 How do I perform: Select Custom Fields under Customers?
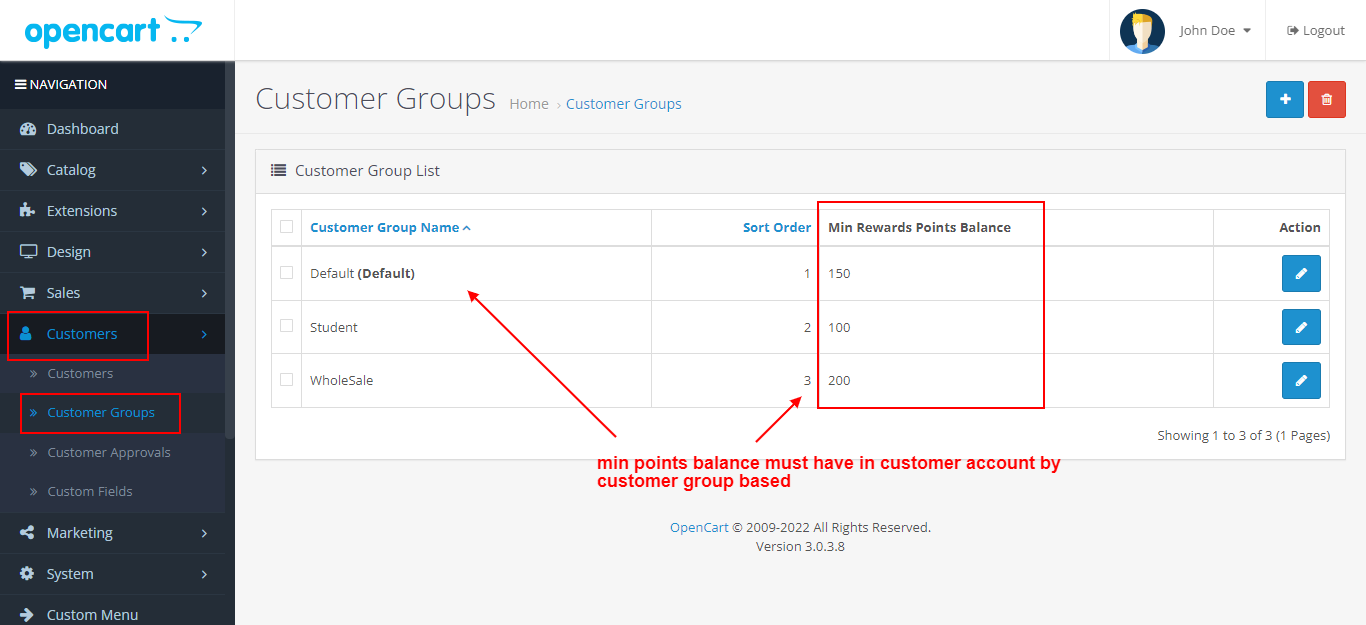90,491
